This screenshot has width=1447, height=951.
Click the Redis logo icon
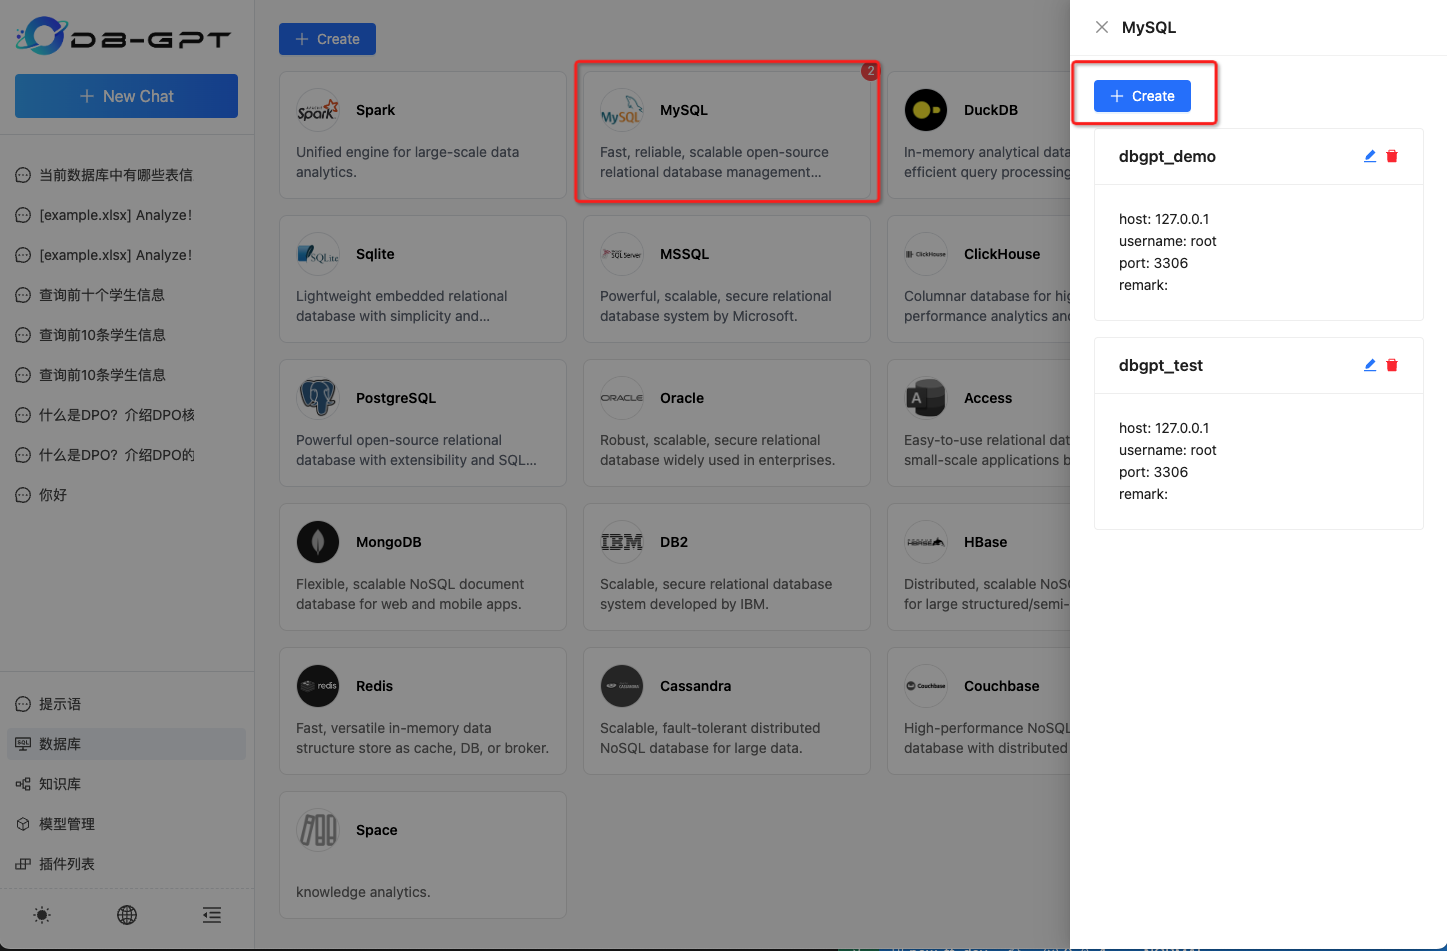(x=318, y=686)
